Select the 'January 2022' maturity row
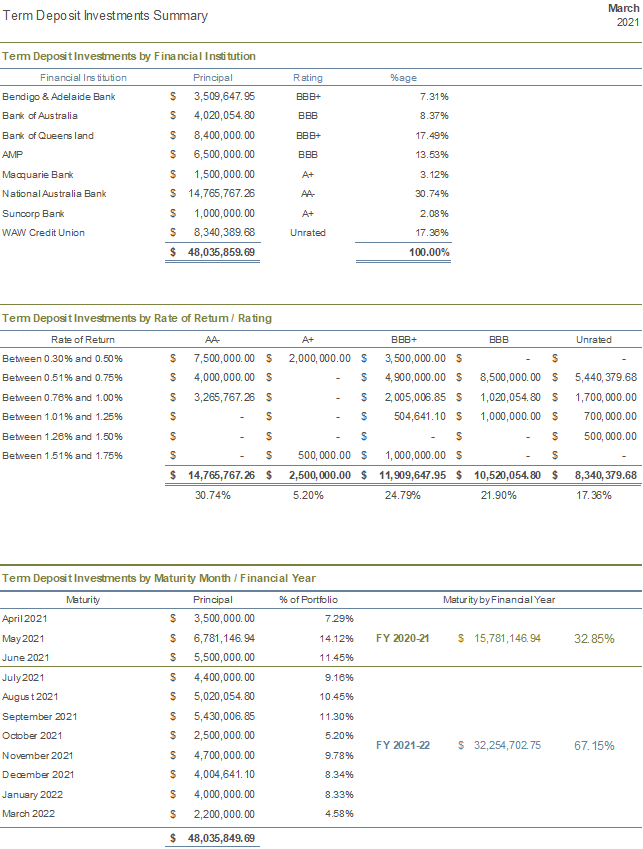643x849 pixels. [32, 795]
